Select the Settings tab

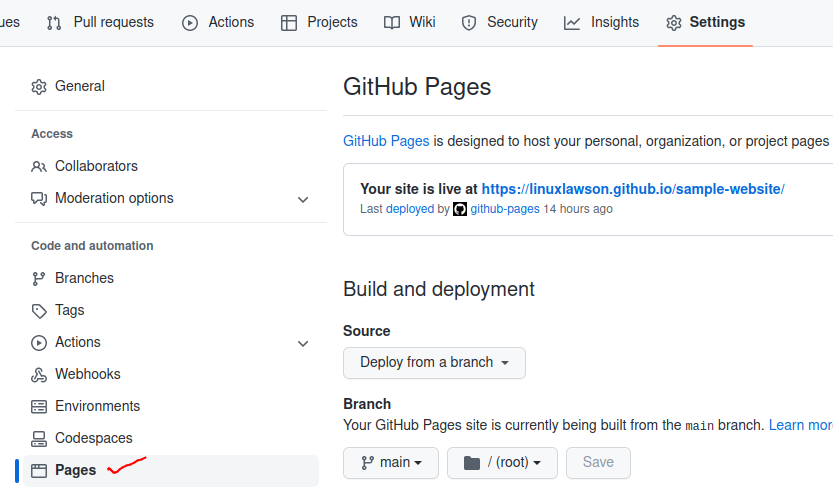[x=706, y=22]
